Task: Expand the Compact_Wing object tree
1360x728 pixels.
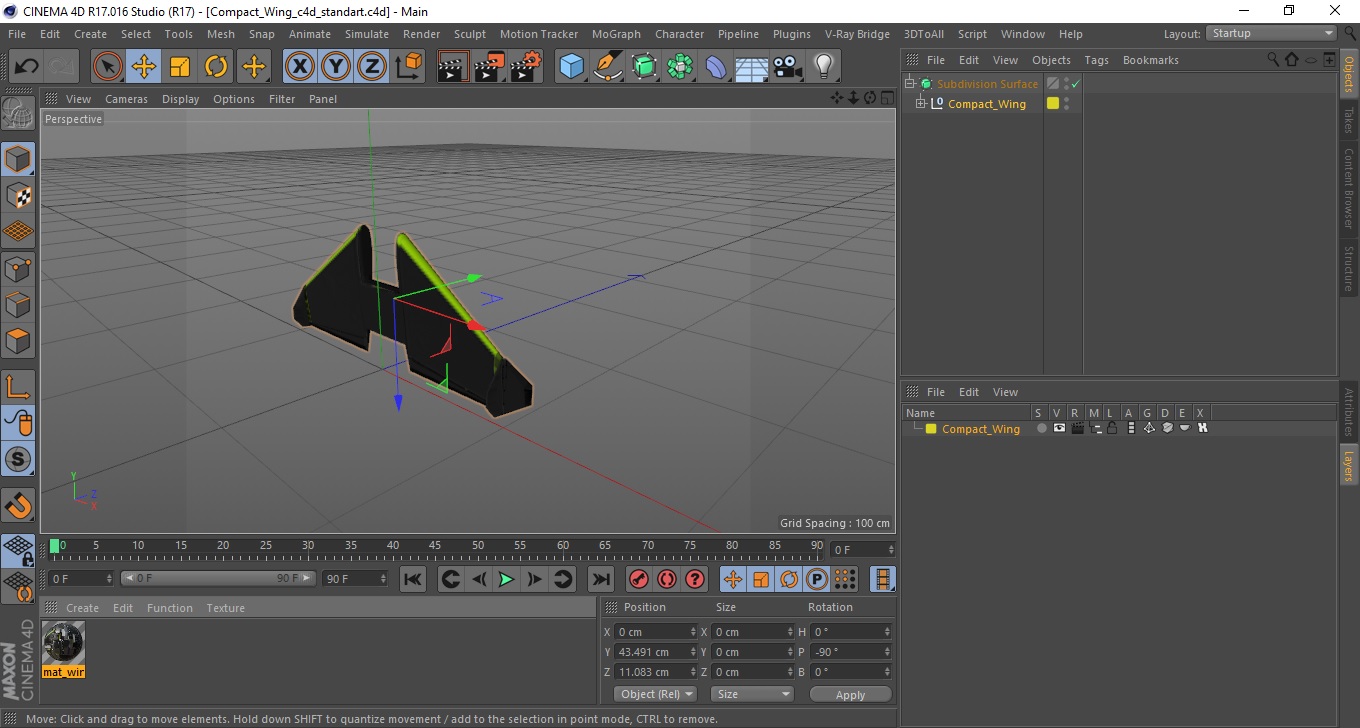Action: tap(921, 103)
